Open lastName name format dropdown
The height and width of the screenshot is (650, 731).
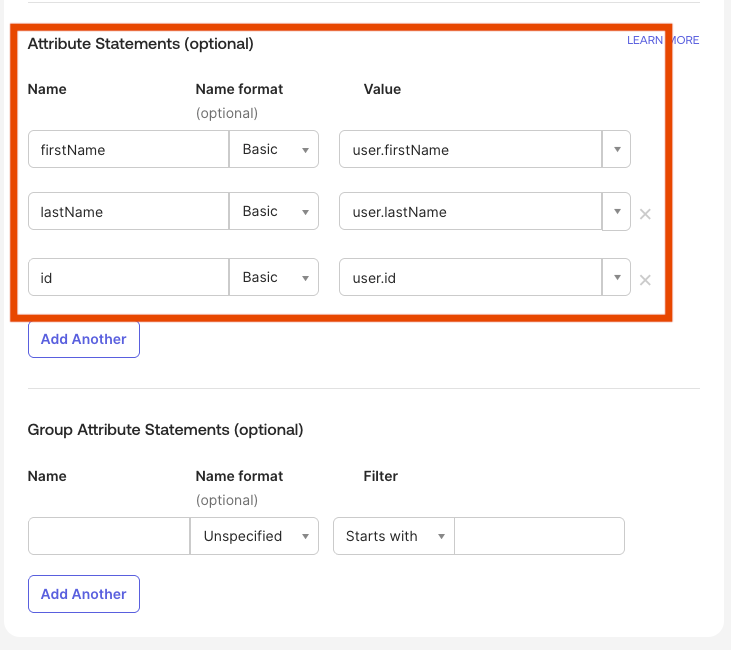point(274,212)
